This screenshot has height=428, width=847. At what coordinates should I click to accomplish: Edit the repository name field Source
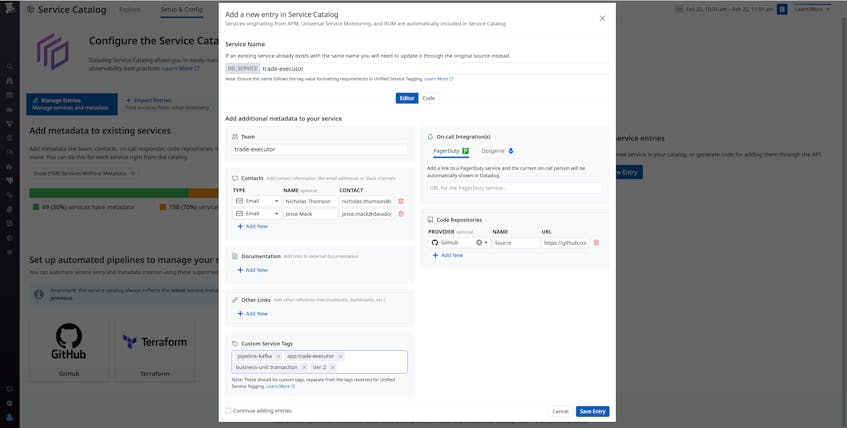click(516, 243)
